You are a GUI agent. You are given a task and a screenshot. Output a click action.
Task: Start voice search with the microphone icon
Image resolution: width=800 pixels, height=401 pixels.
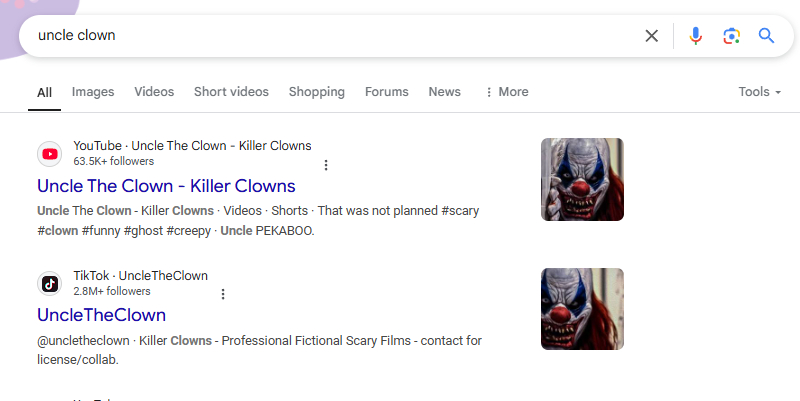[x=696, y=36]
